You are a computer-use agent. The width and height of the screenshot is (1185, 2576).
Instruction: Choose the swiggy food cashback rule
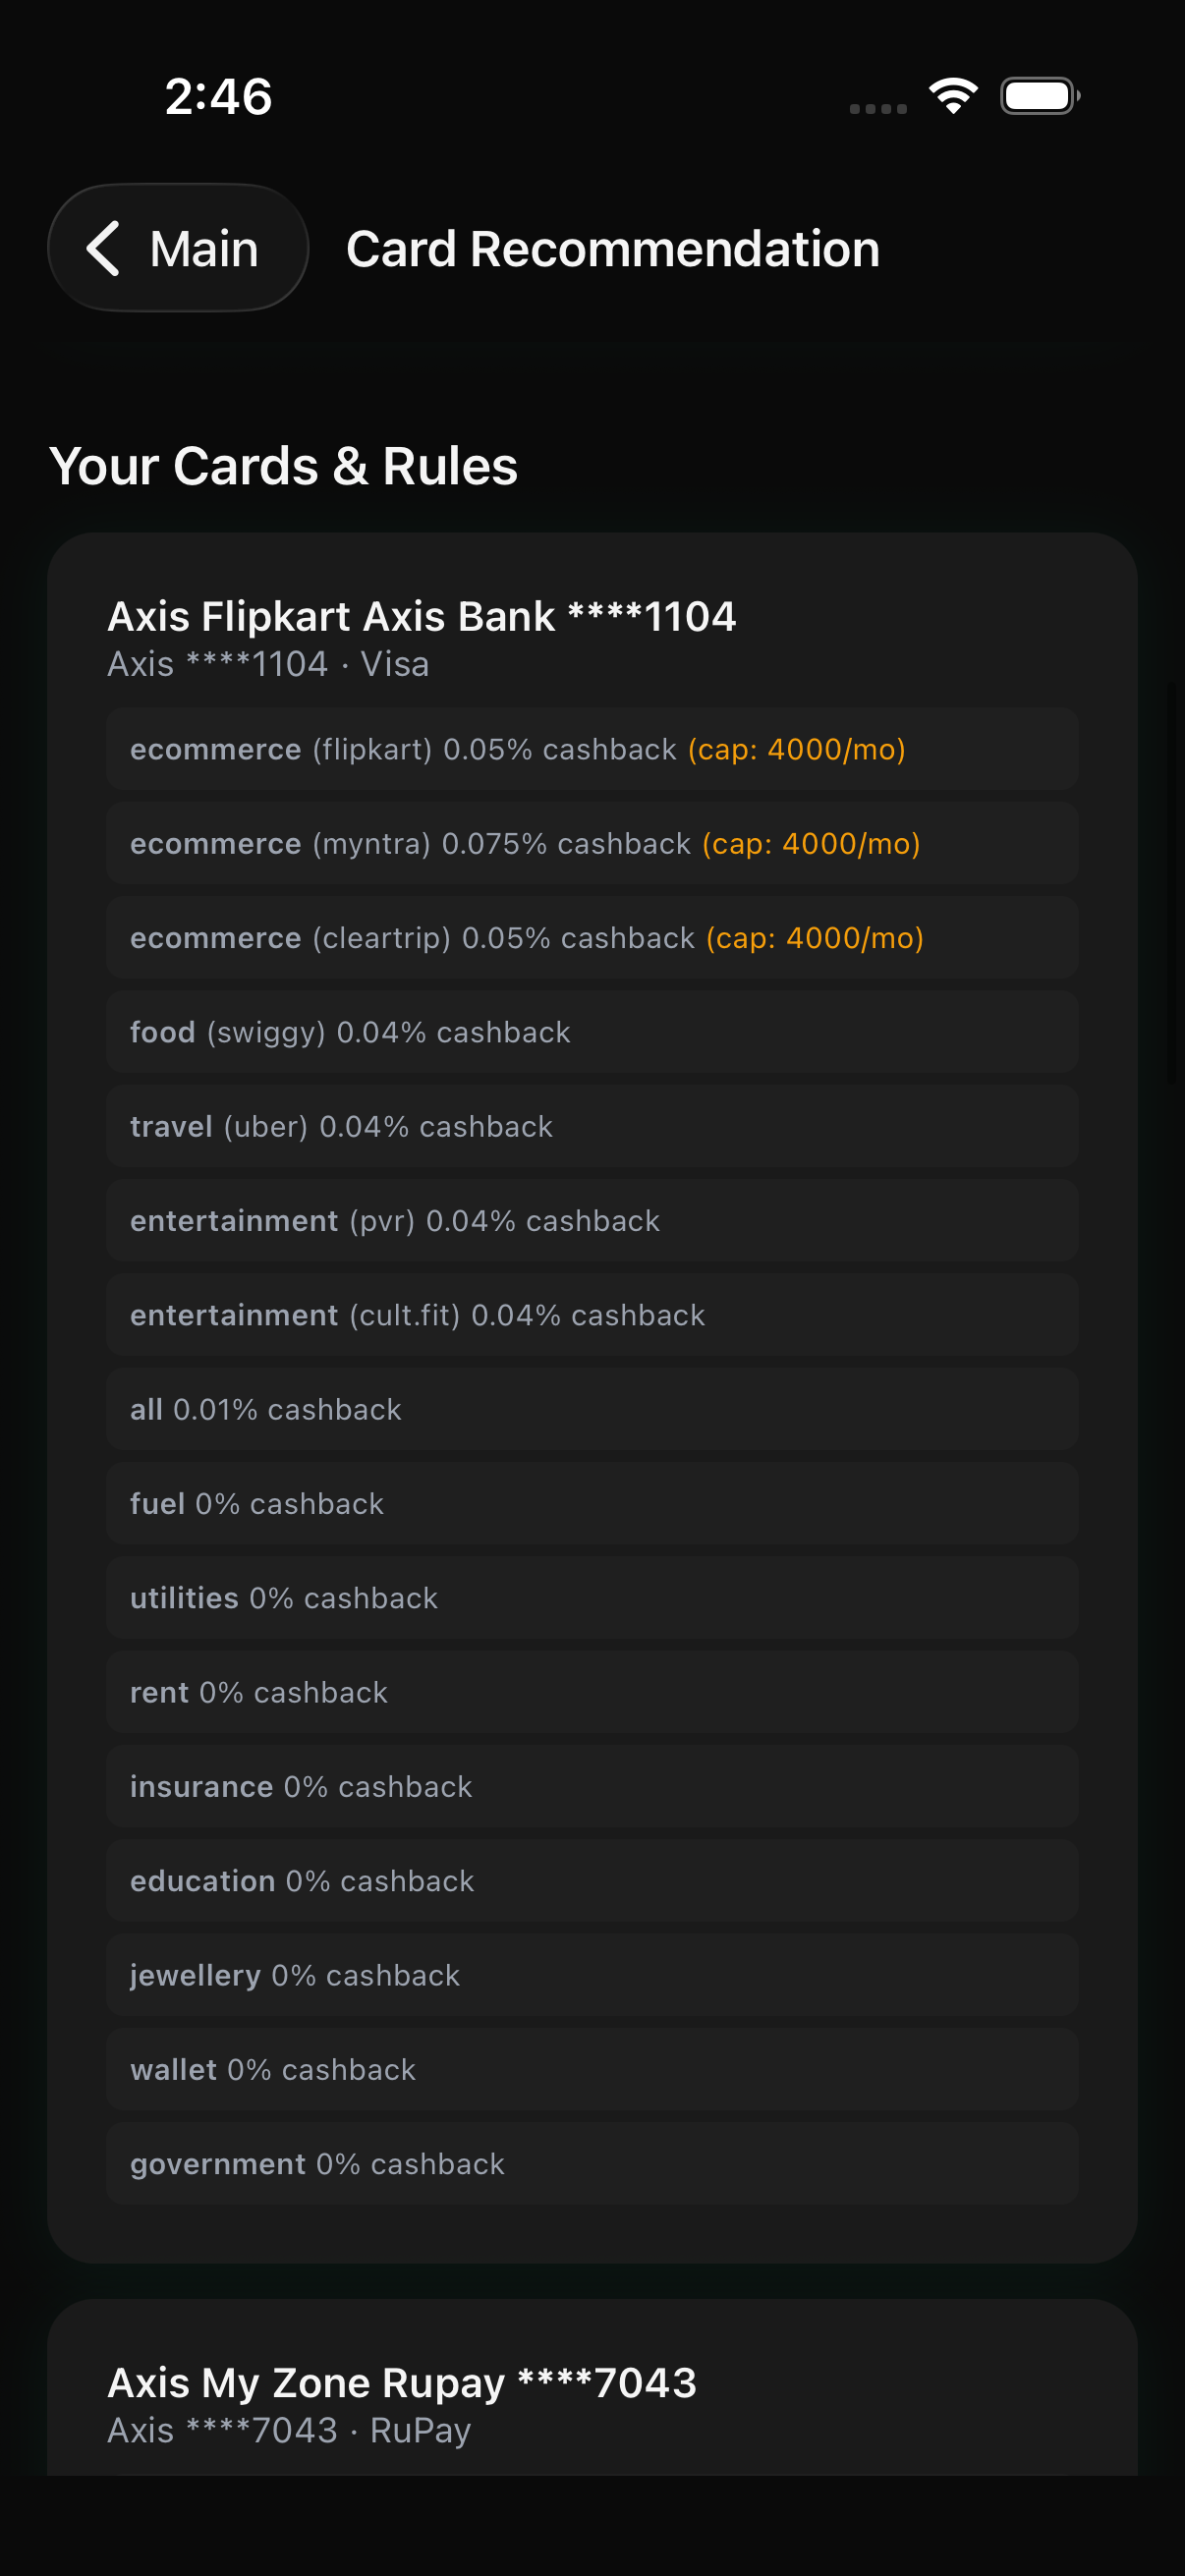tap(591, 1032)
